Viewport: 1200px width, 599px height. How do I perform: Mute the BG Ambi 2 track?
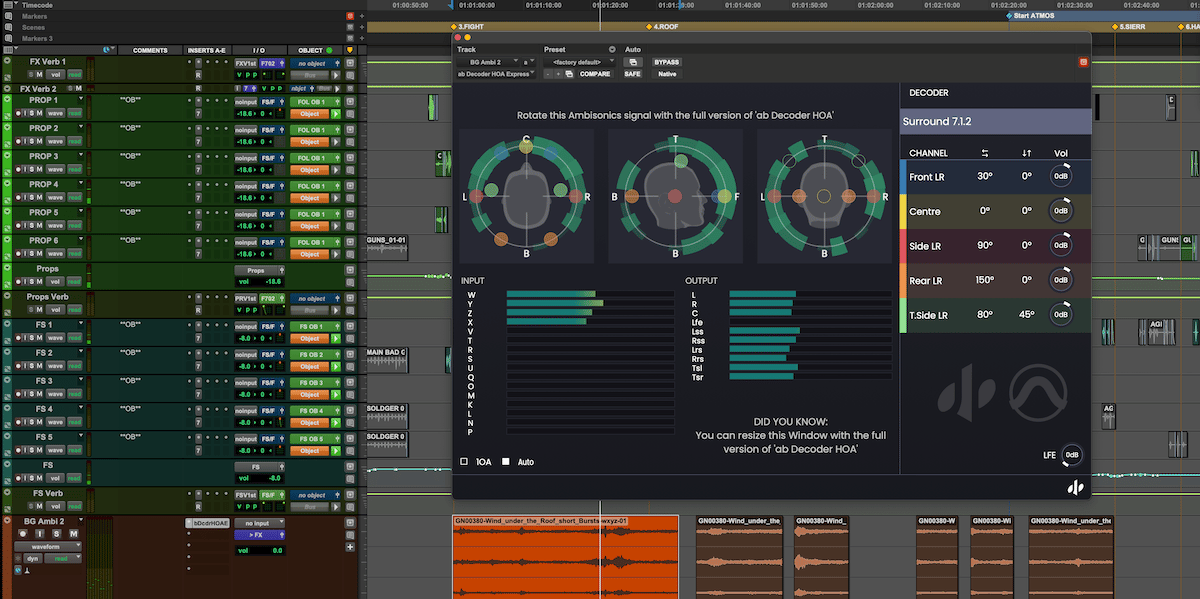(73, 534)
